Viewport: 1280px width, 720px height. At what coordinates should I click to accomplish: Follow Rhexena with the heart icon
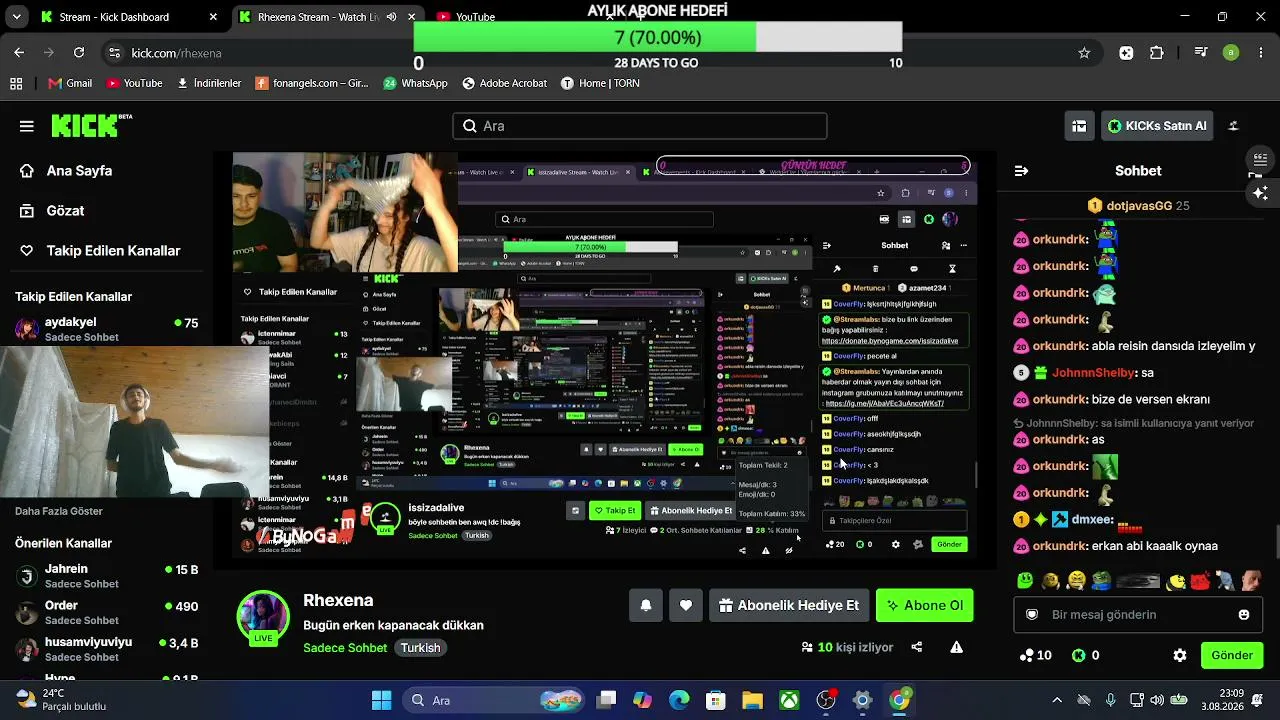pyautogui.click(x=686, y=605)
